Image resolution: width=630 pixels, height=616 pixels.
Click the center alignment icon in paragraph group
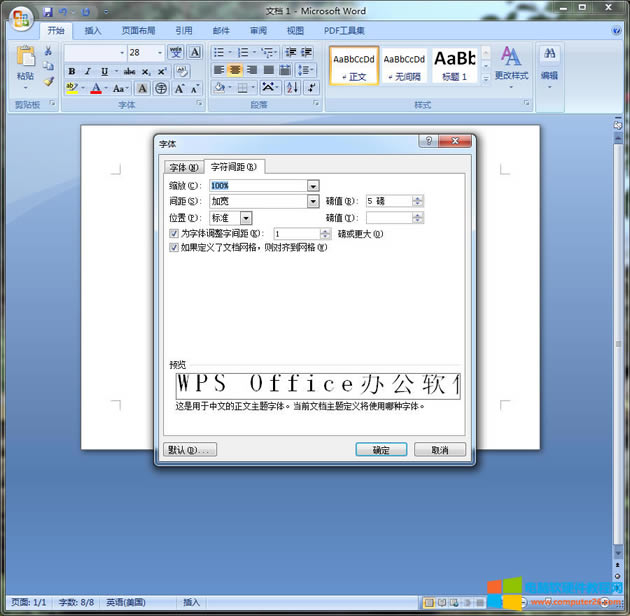click(235, 71)
